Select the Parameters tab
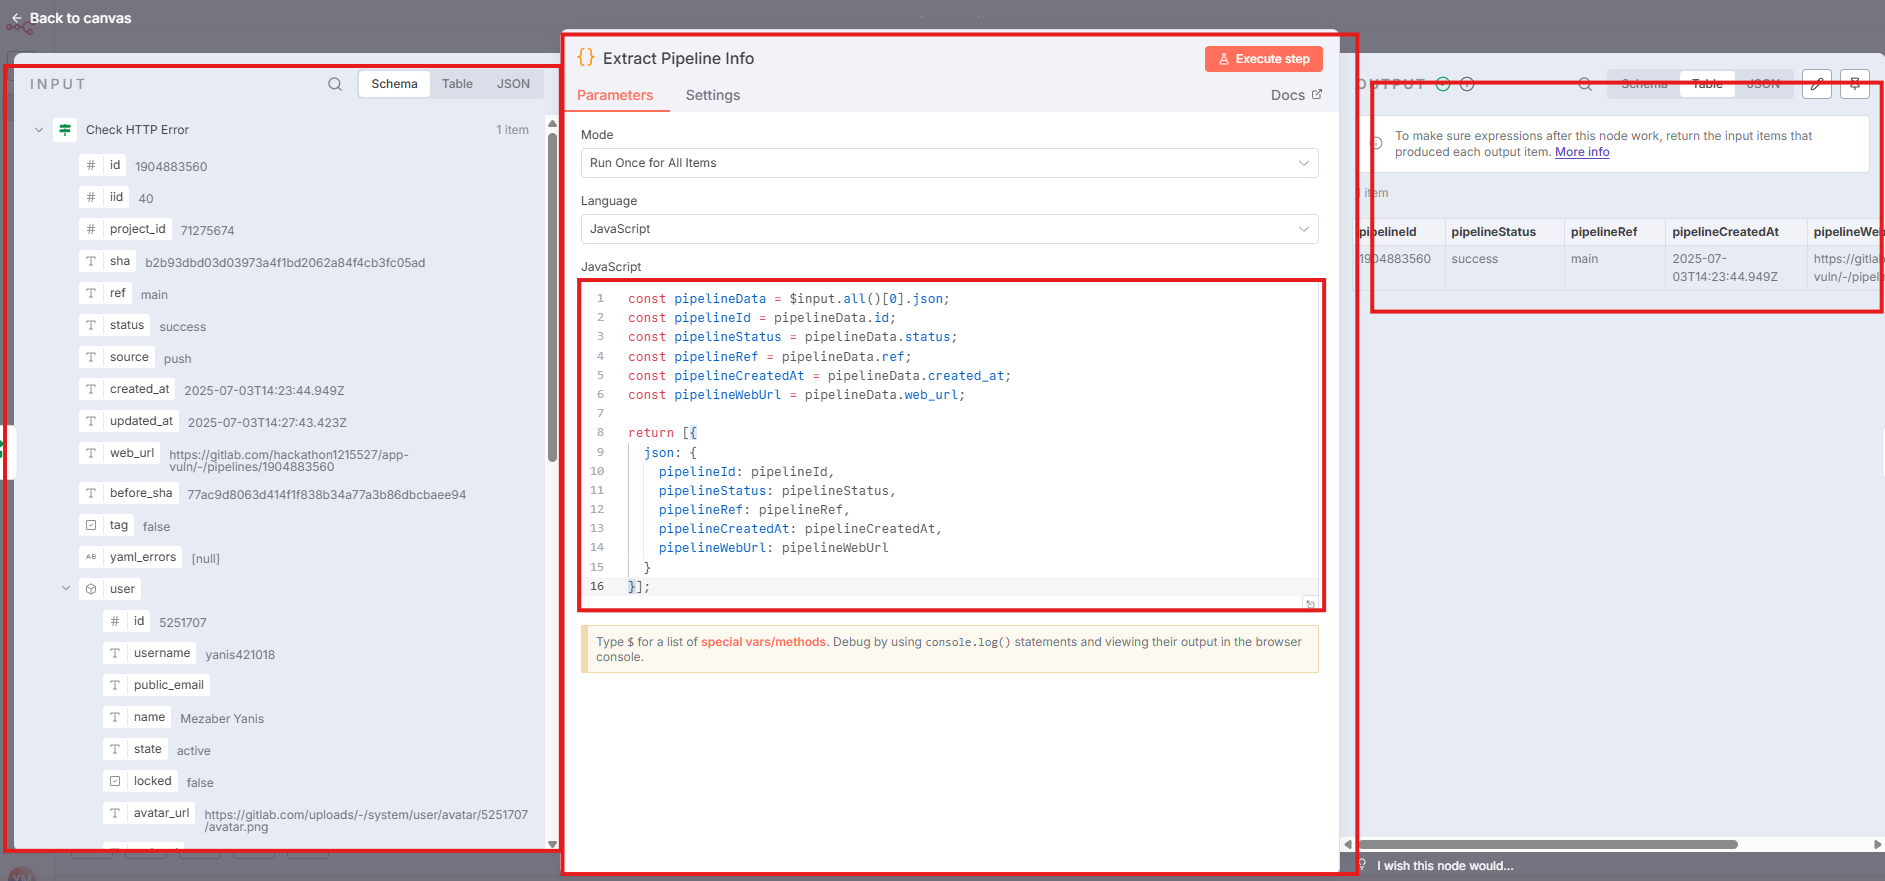 (x=615, y=95)
